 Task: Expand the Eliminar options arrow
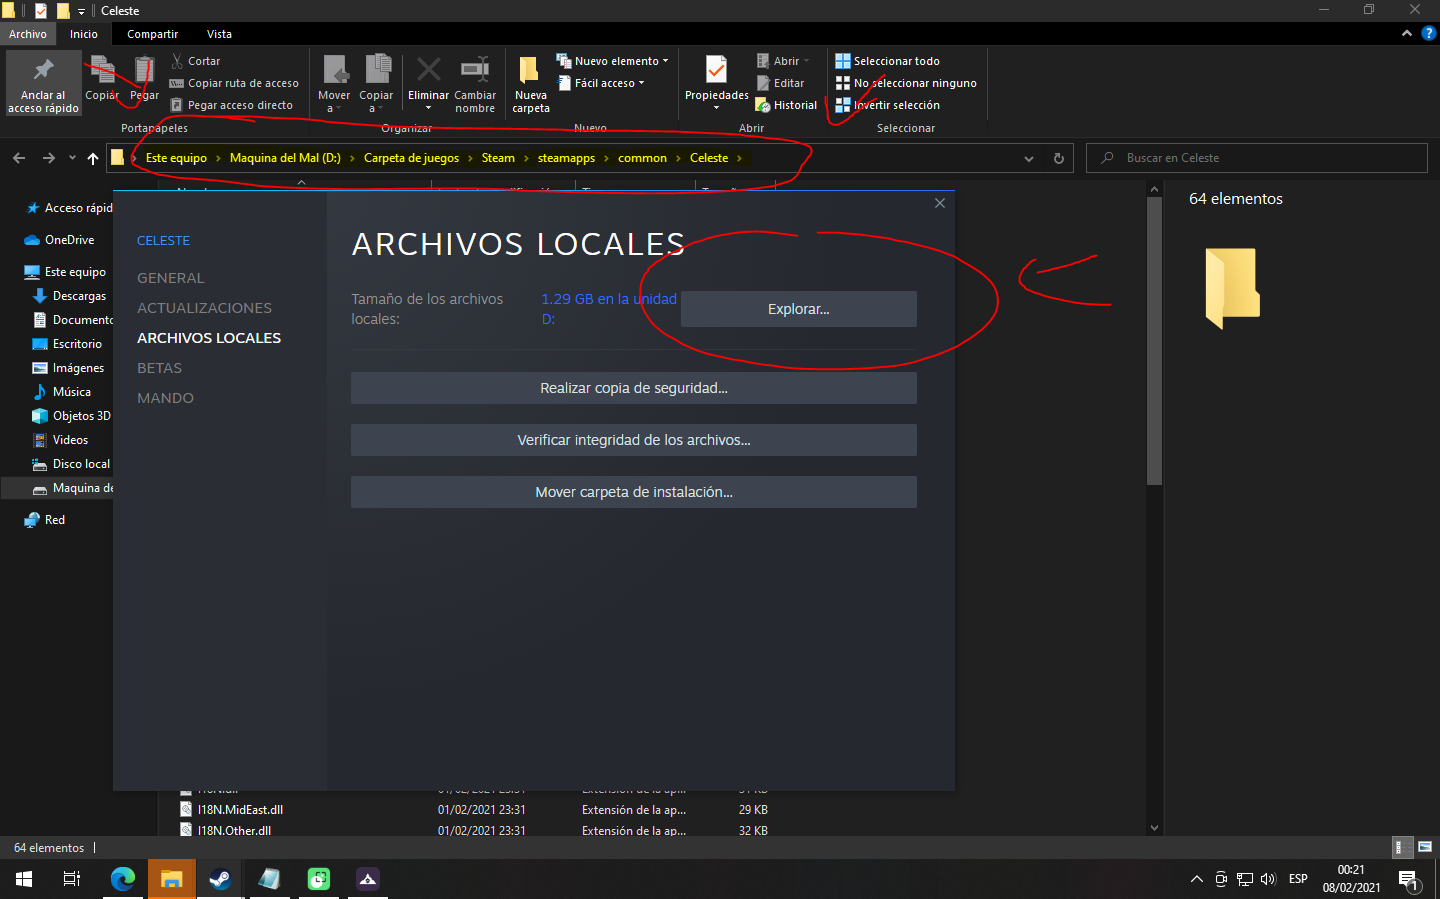428,108
